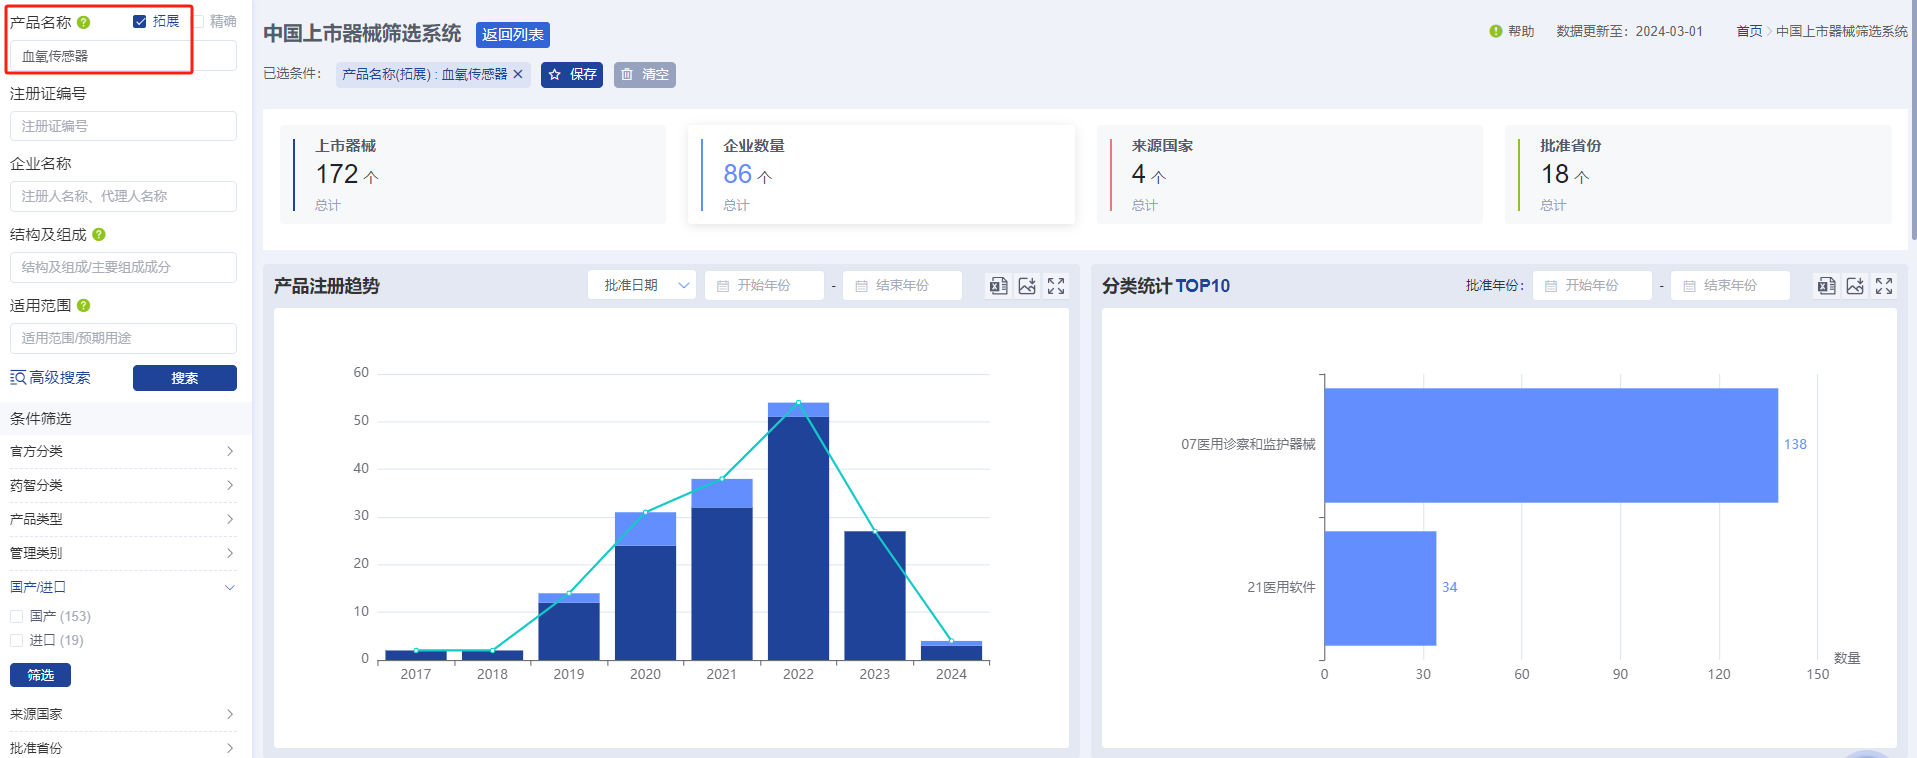Select the 批准省份 18 summary card
Viewport: 1917px width, 758px height.
tap(1699, 174)
